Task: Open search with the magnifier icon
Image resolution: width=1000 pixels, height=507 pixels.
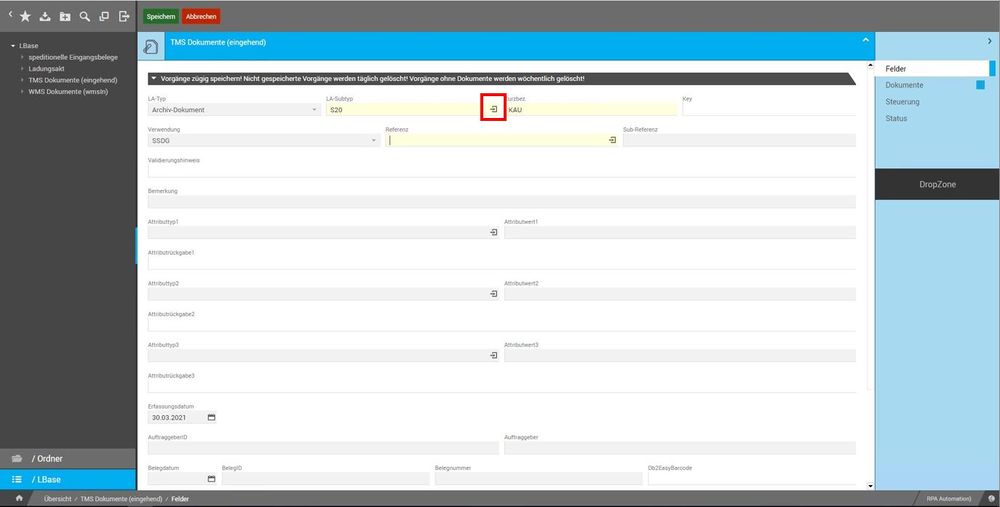Action: [x=84, y=17]
